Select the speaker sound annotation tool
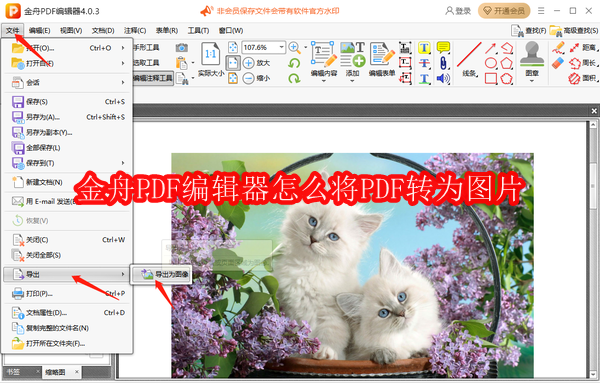The height and width of the screenshot is (383, 600). coord(443,79)
